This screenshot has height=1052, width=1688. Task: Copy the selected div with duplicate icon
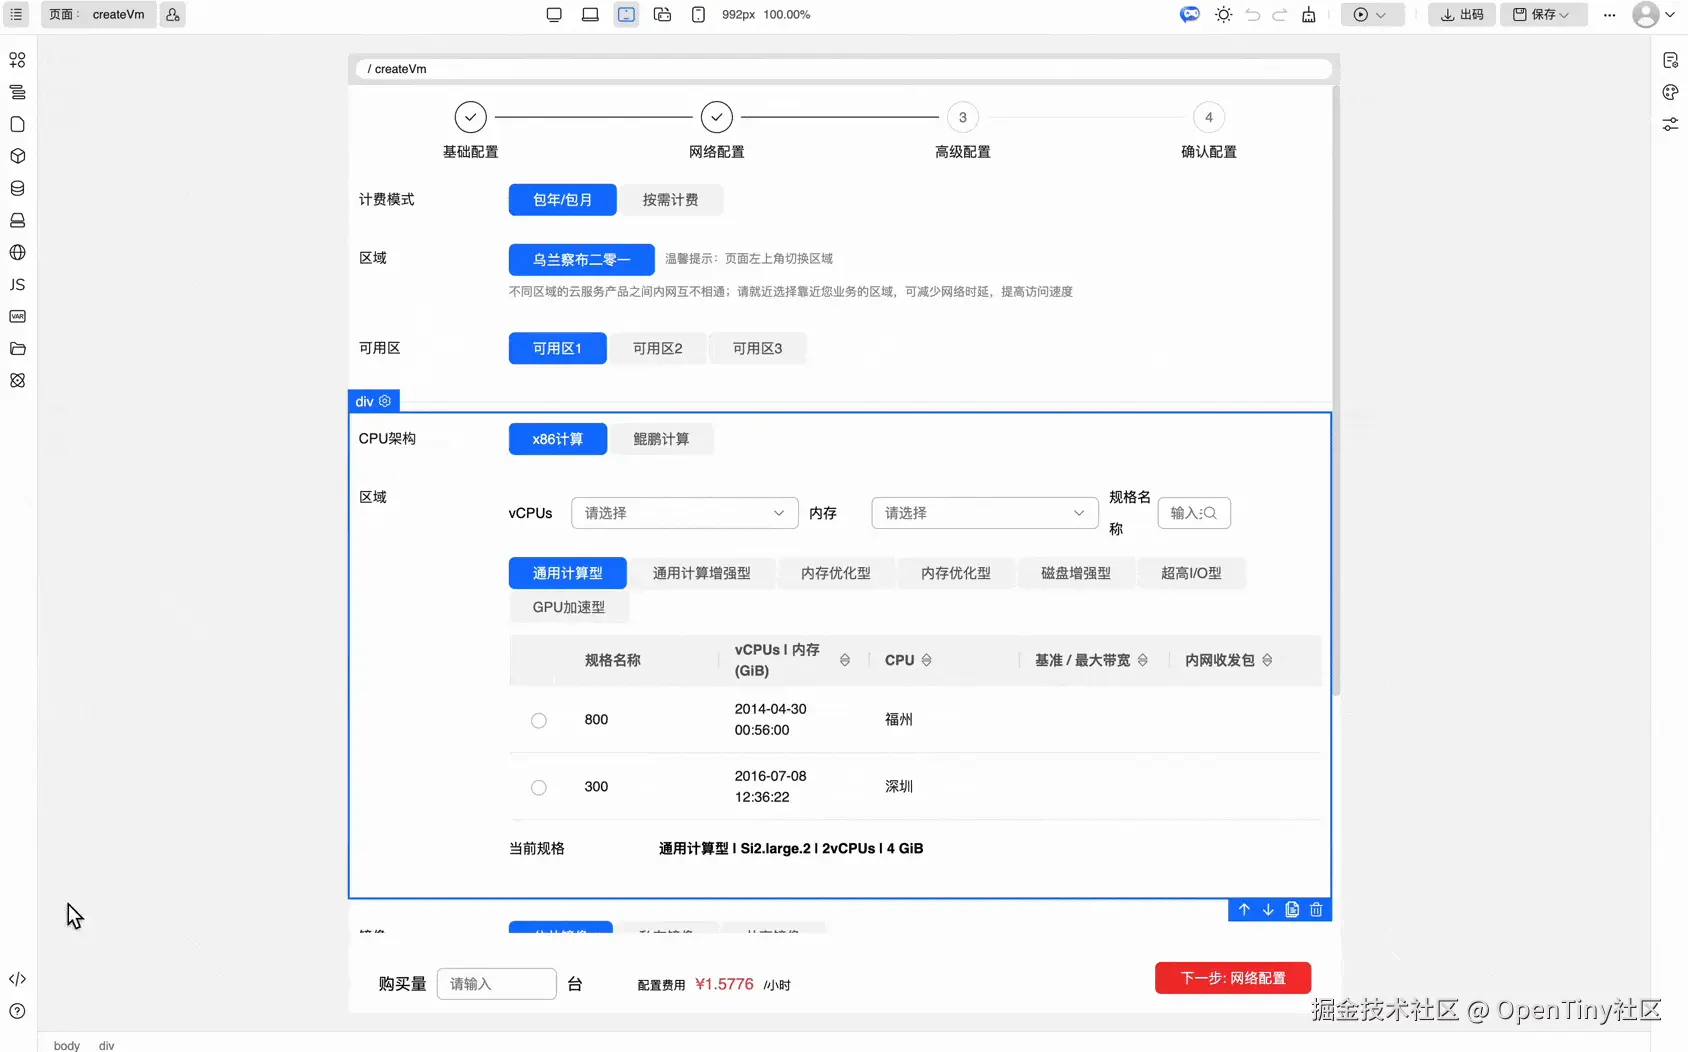coord(1292,910)
